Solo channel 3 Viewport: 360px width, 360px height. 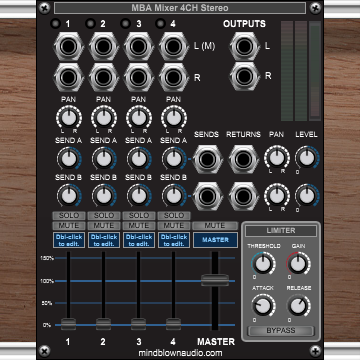139,215
